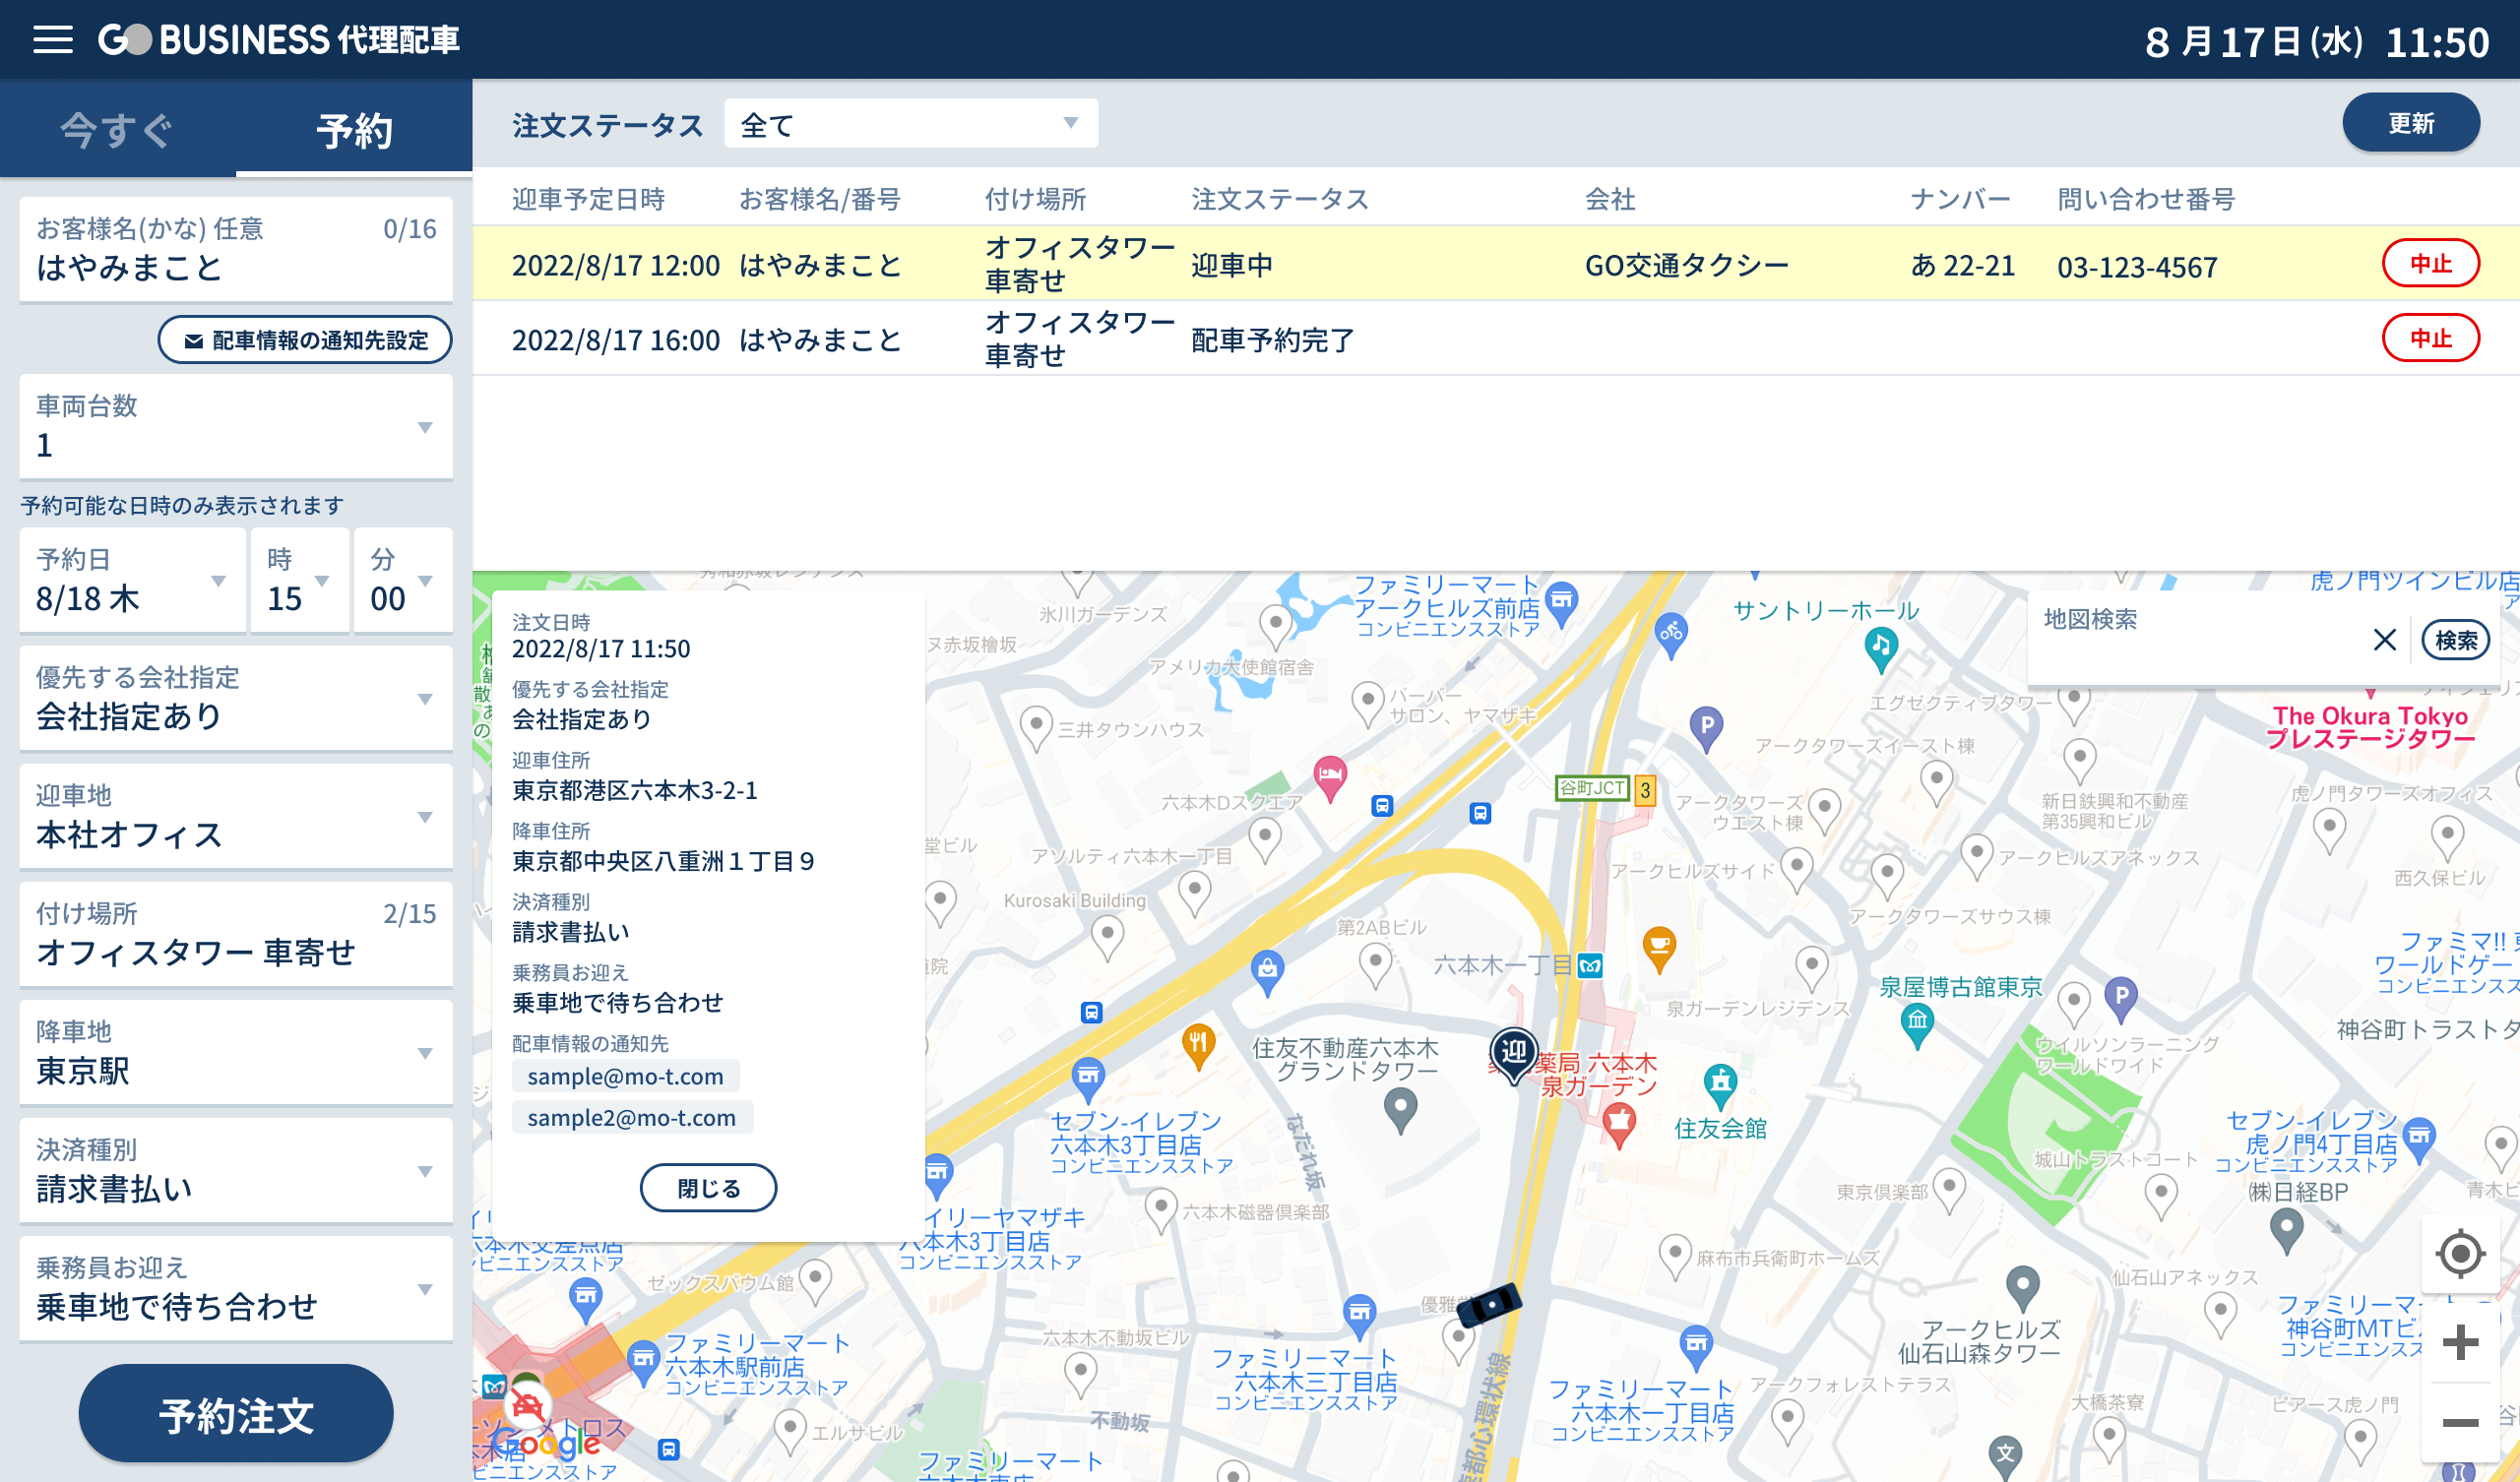Expand the 決済種別 payment dropdown
This screenshot has width=2520, height=1482.
pyautogui.click(x=236, y=1171)
